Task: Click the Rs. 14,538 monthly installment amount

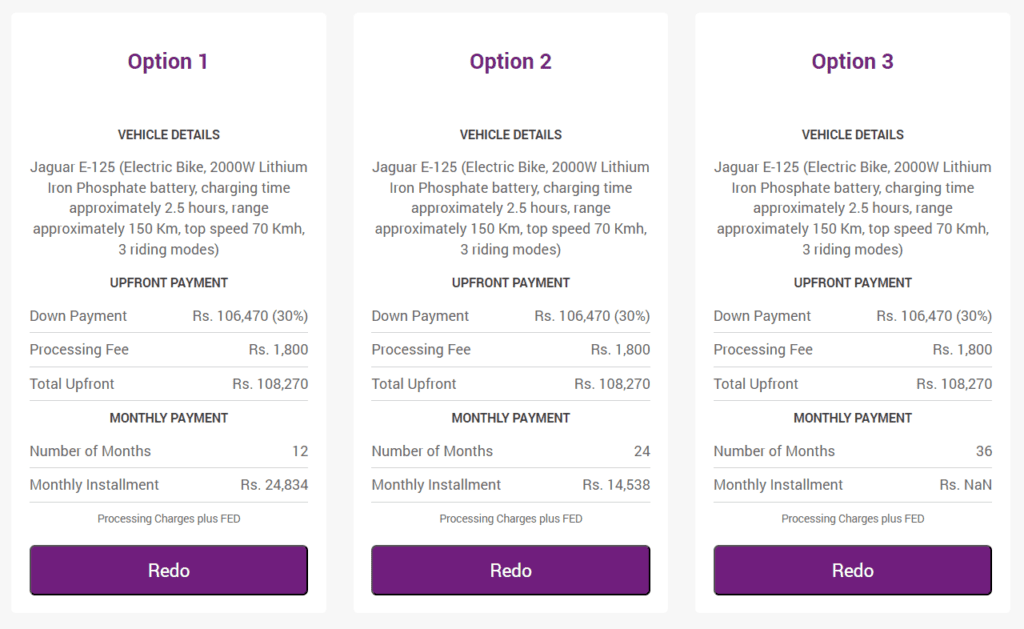Action: (616, 485)
